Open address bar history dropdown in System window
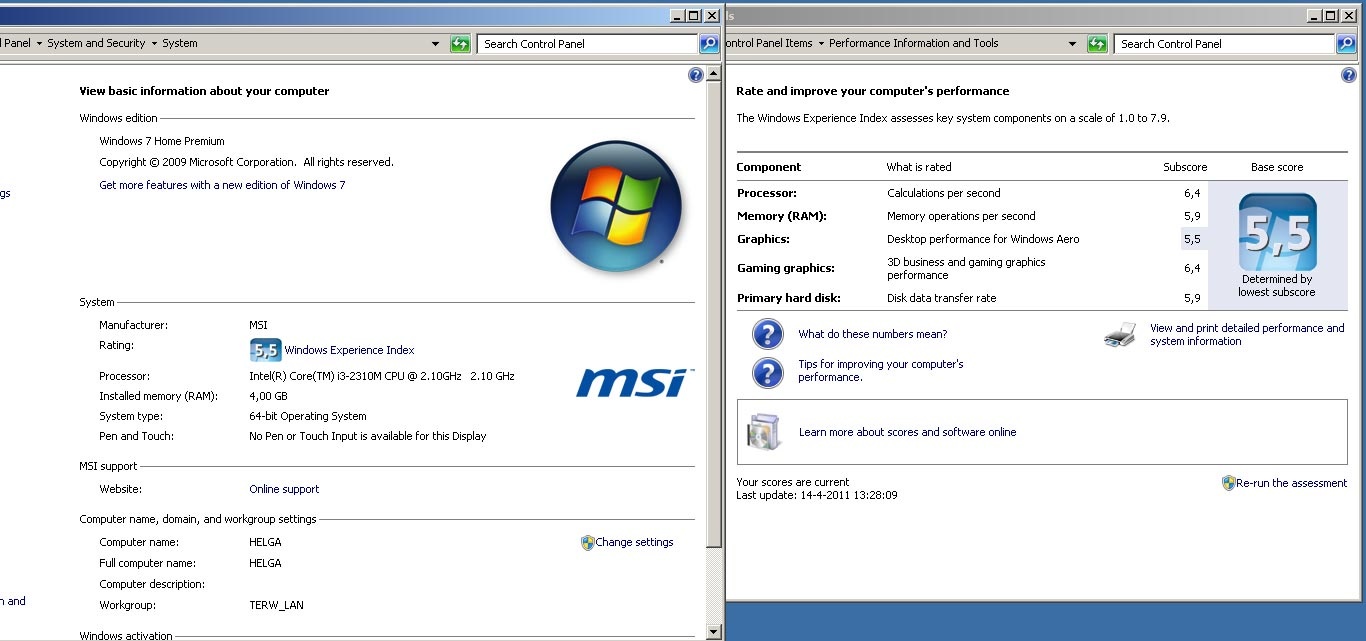Screen dimensions: 1366x641 tap(435, 44)
